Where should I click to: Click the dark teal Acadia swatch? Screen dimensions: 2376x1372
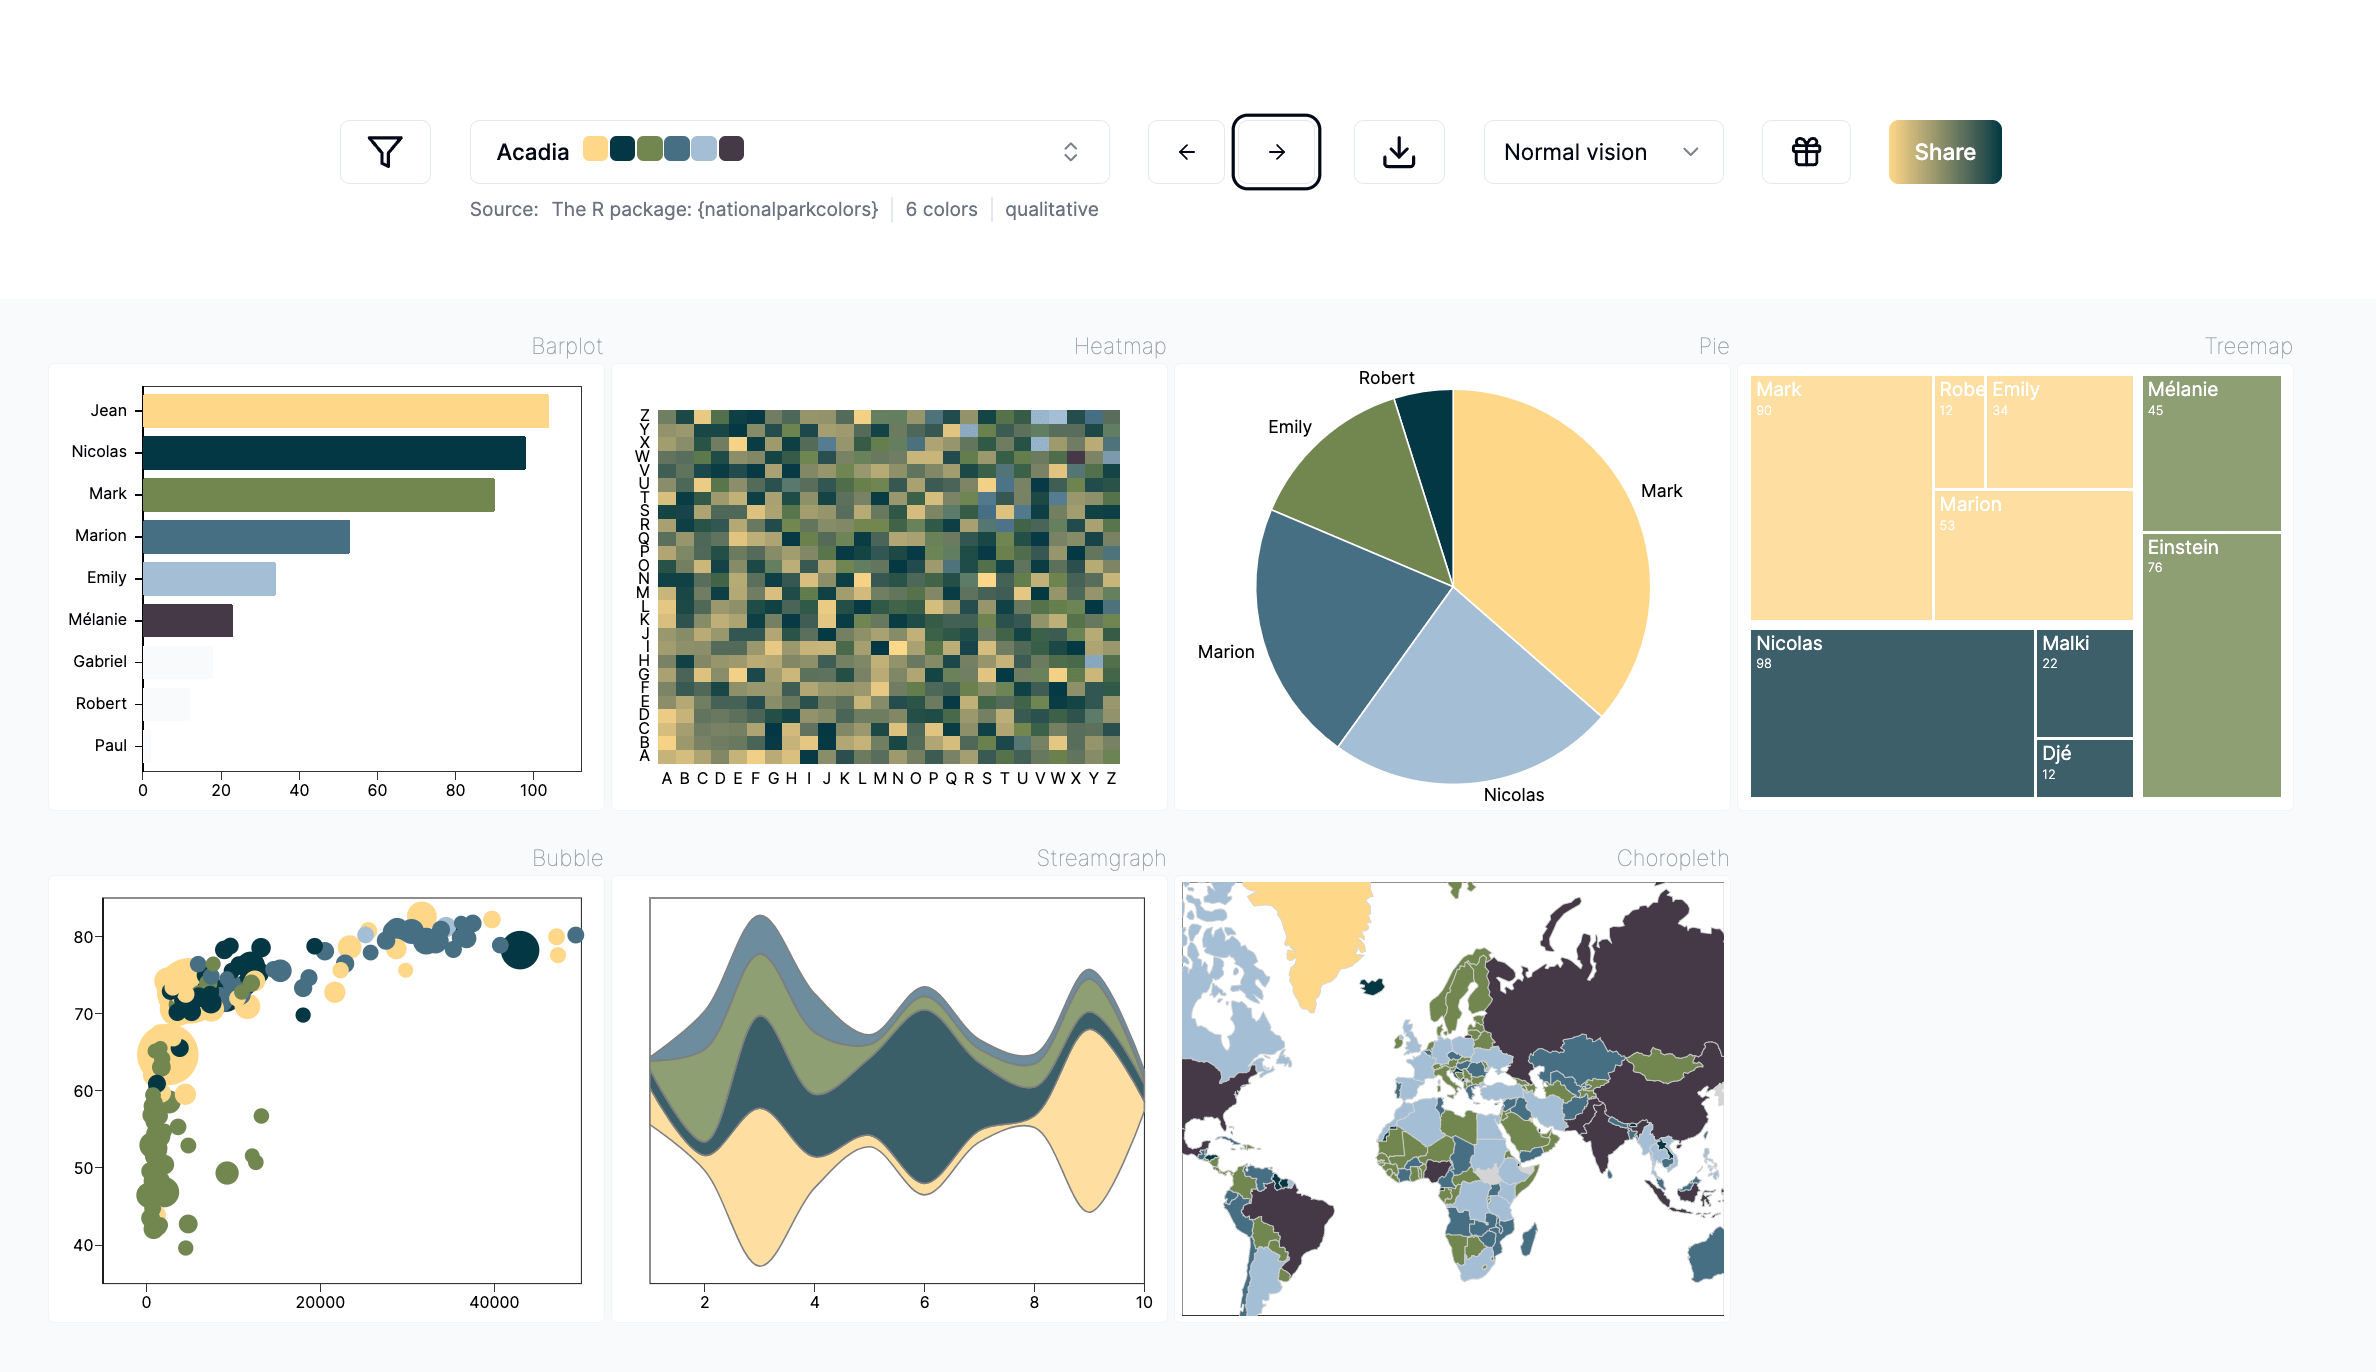pyautogui.click(x=622, y=149)
